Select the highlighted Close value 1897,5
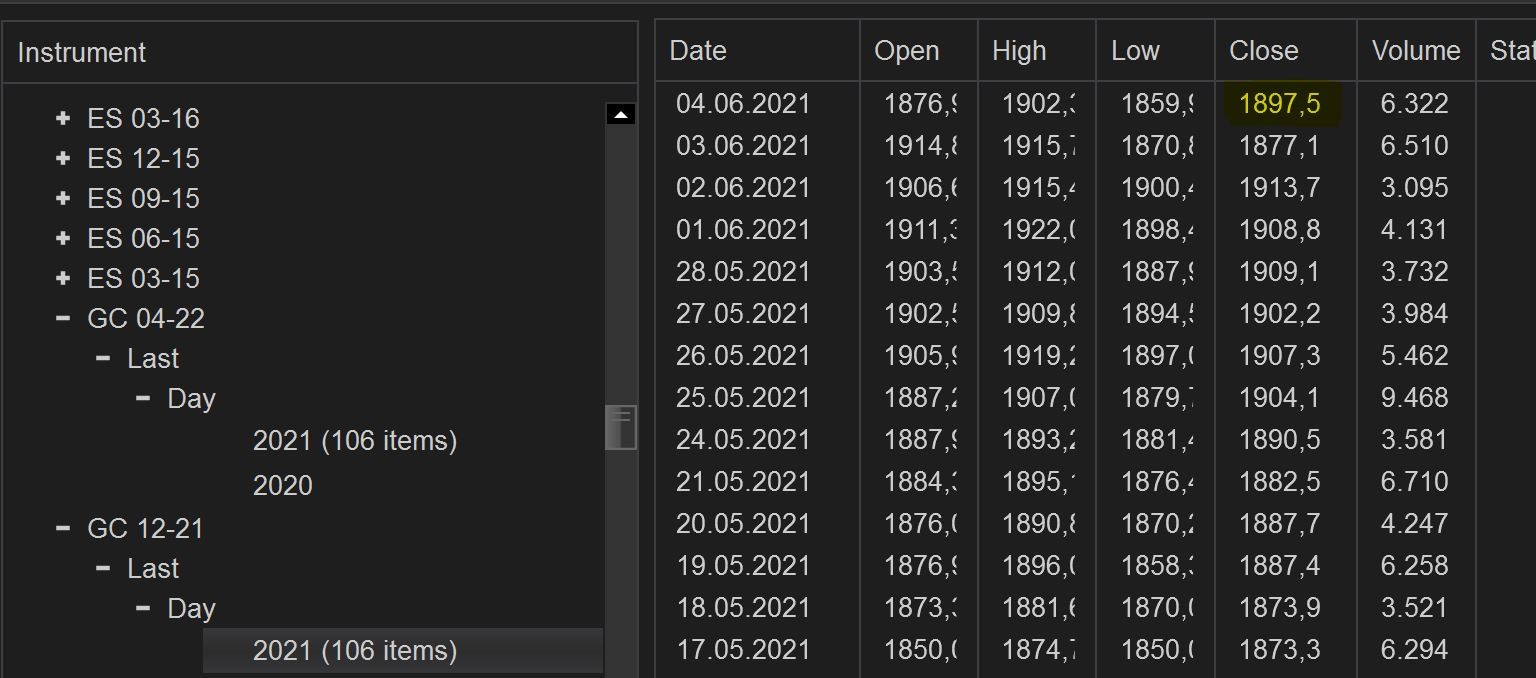 click(x=1280, y=104)
